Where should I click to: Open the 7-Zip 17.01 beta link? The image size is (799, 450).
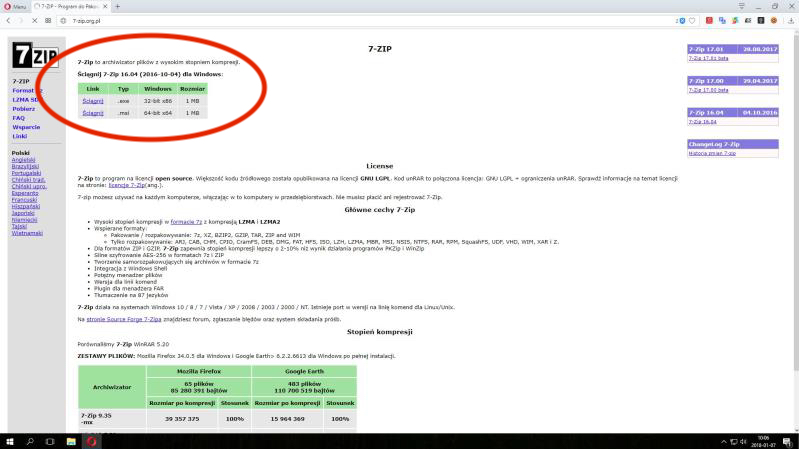coord(708,58)
